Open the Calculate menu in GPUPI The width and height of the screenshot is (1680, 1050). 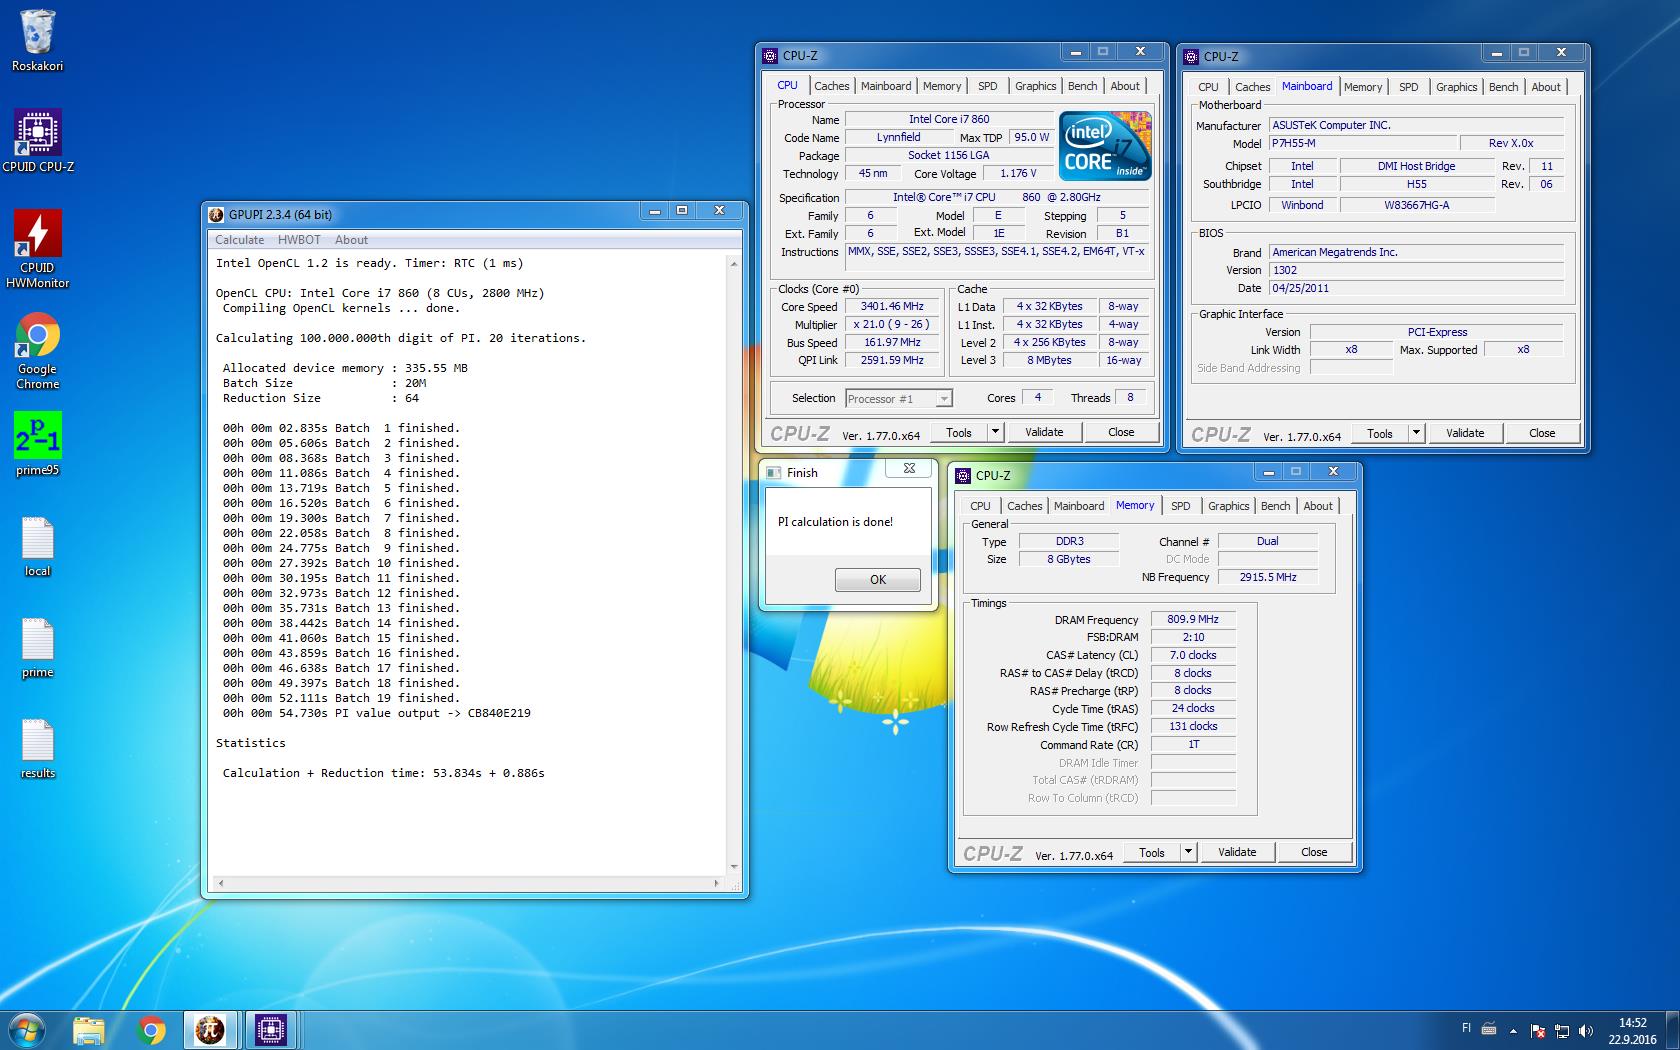tap(240, 240)
